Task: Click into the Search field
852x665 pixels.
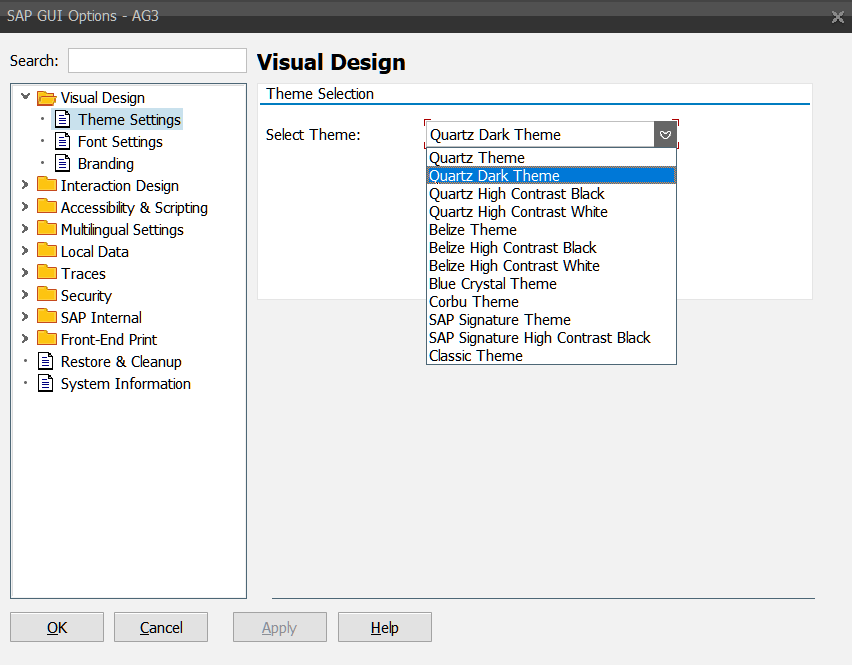Action: click(x=157, y=60)
